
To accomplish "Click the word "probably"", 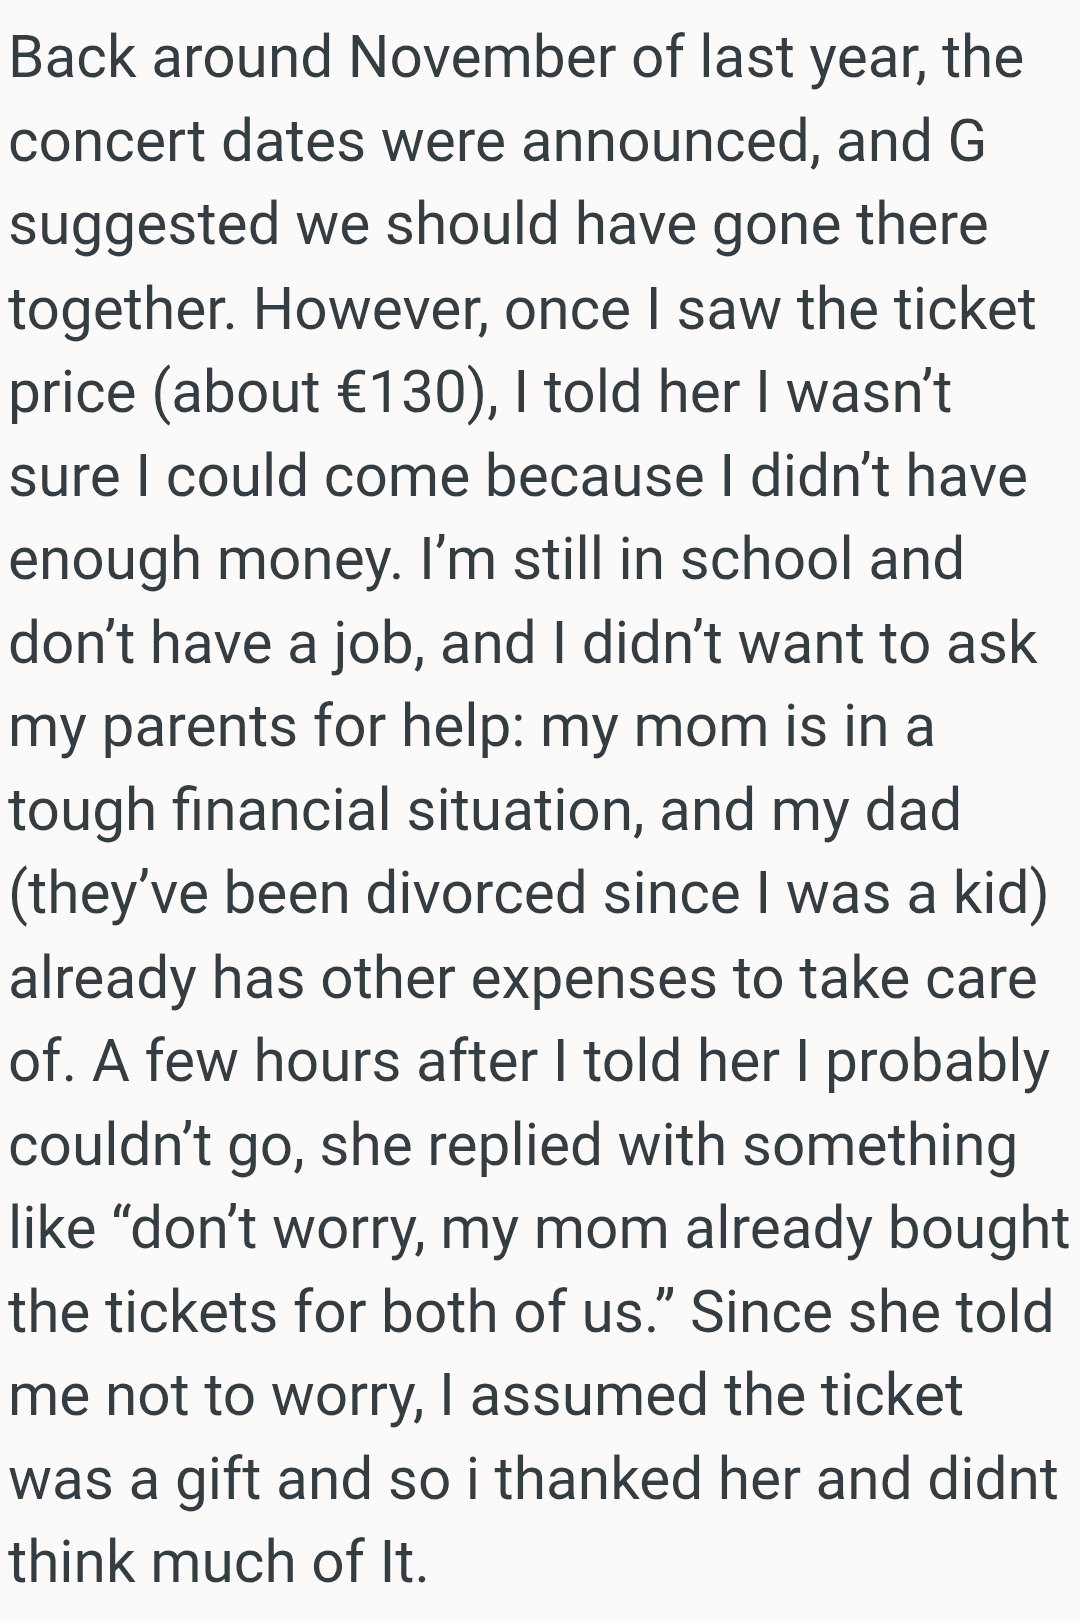I will pyautogui.click(x=938, y=1062).
